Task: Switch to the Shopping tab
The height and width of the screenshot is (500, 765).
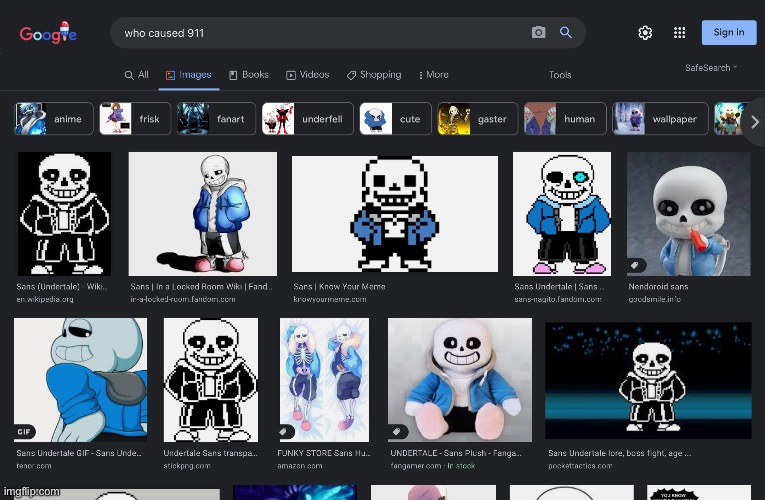Action: tap(374, 75)
